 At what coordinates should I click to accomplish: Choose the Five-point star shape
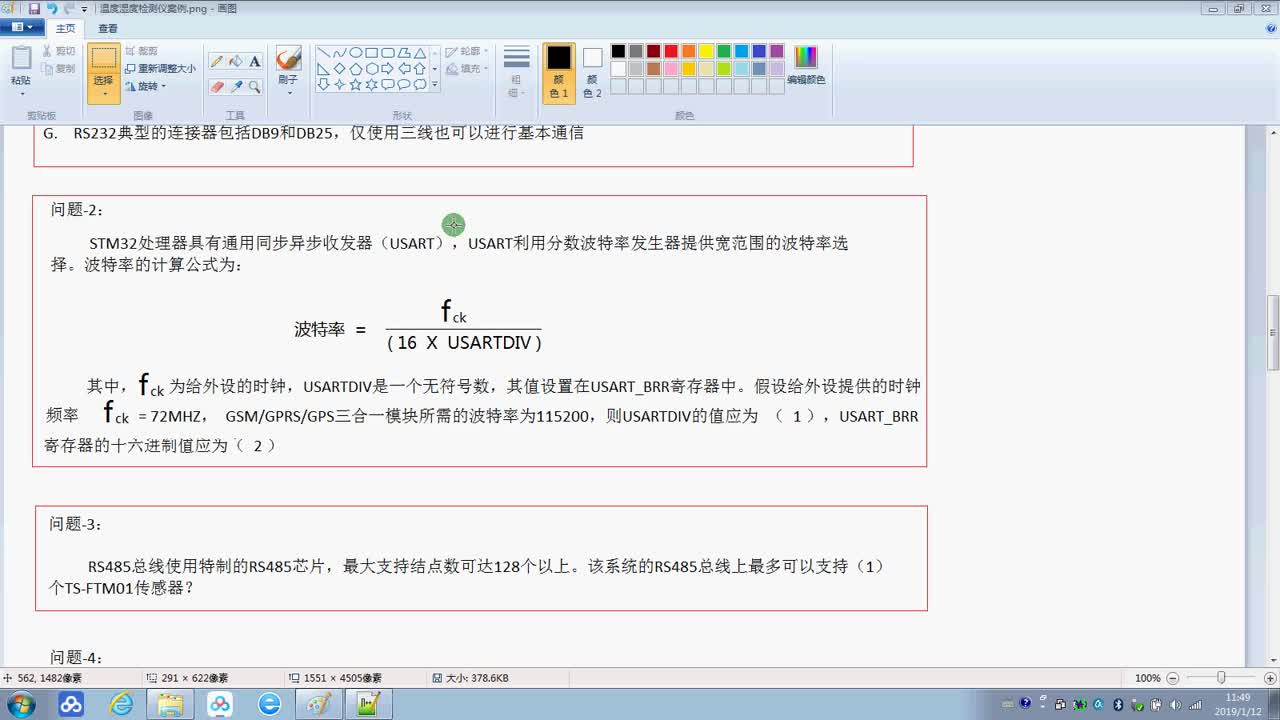tap(355, 85)
